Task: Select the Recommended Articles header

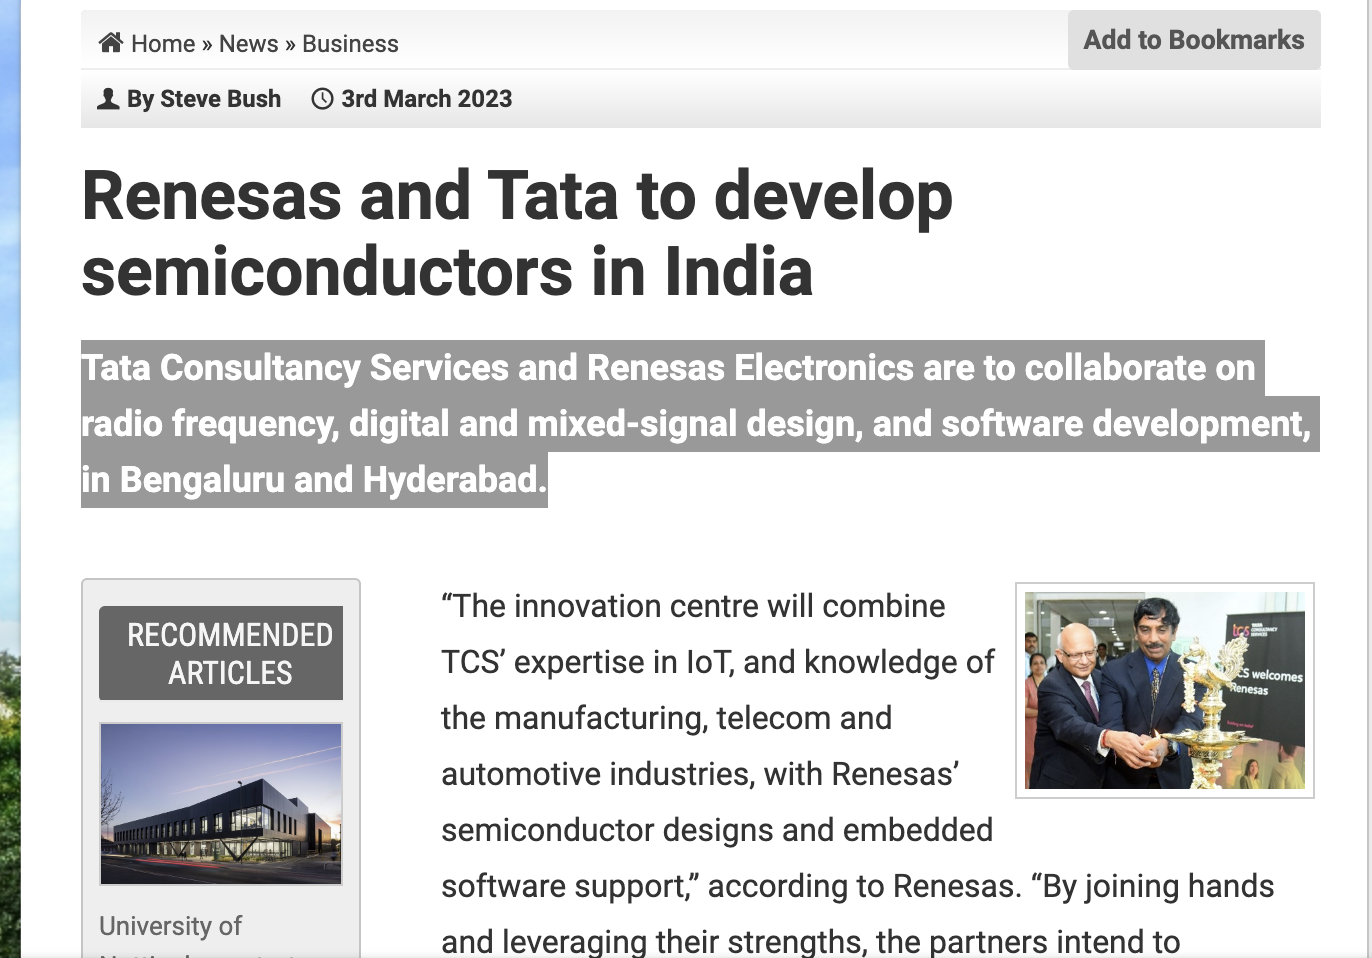Action: [x=221, y=653]
